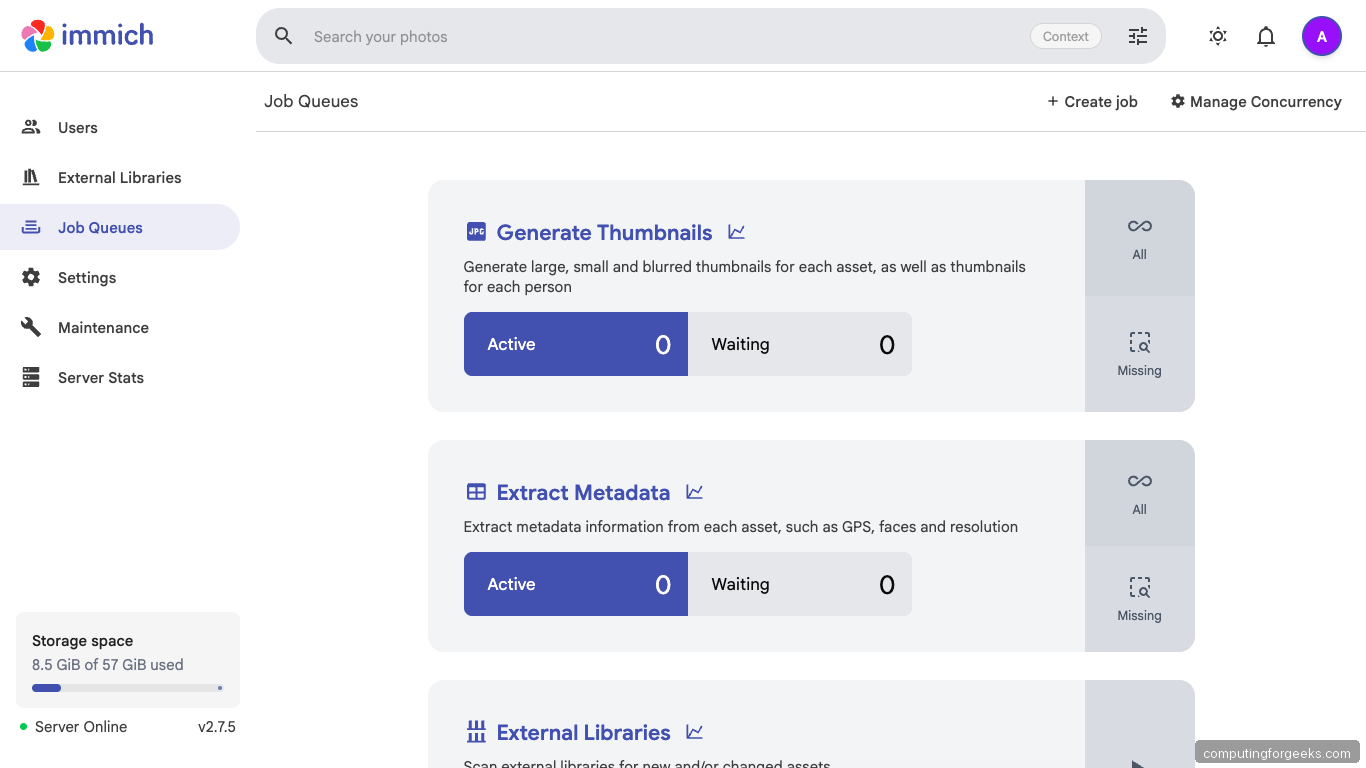Open the Generate Thumbnails statistics graph icon
Screen dimensions: 1366x768
pyautogui.click(x=736, y=231)
